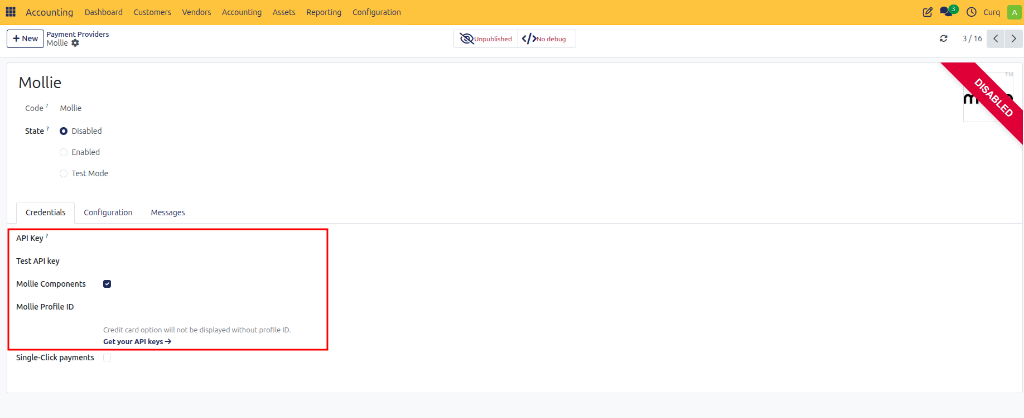Open the apps grid menu icon
The image size is (1024, 418).
(10, 12)
